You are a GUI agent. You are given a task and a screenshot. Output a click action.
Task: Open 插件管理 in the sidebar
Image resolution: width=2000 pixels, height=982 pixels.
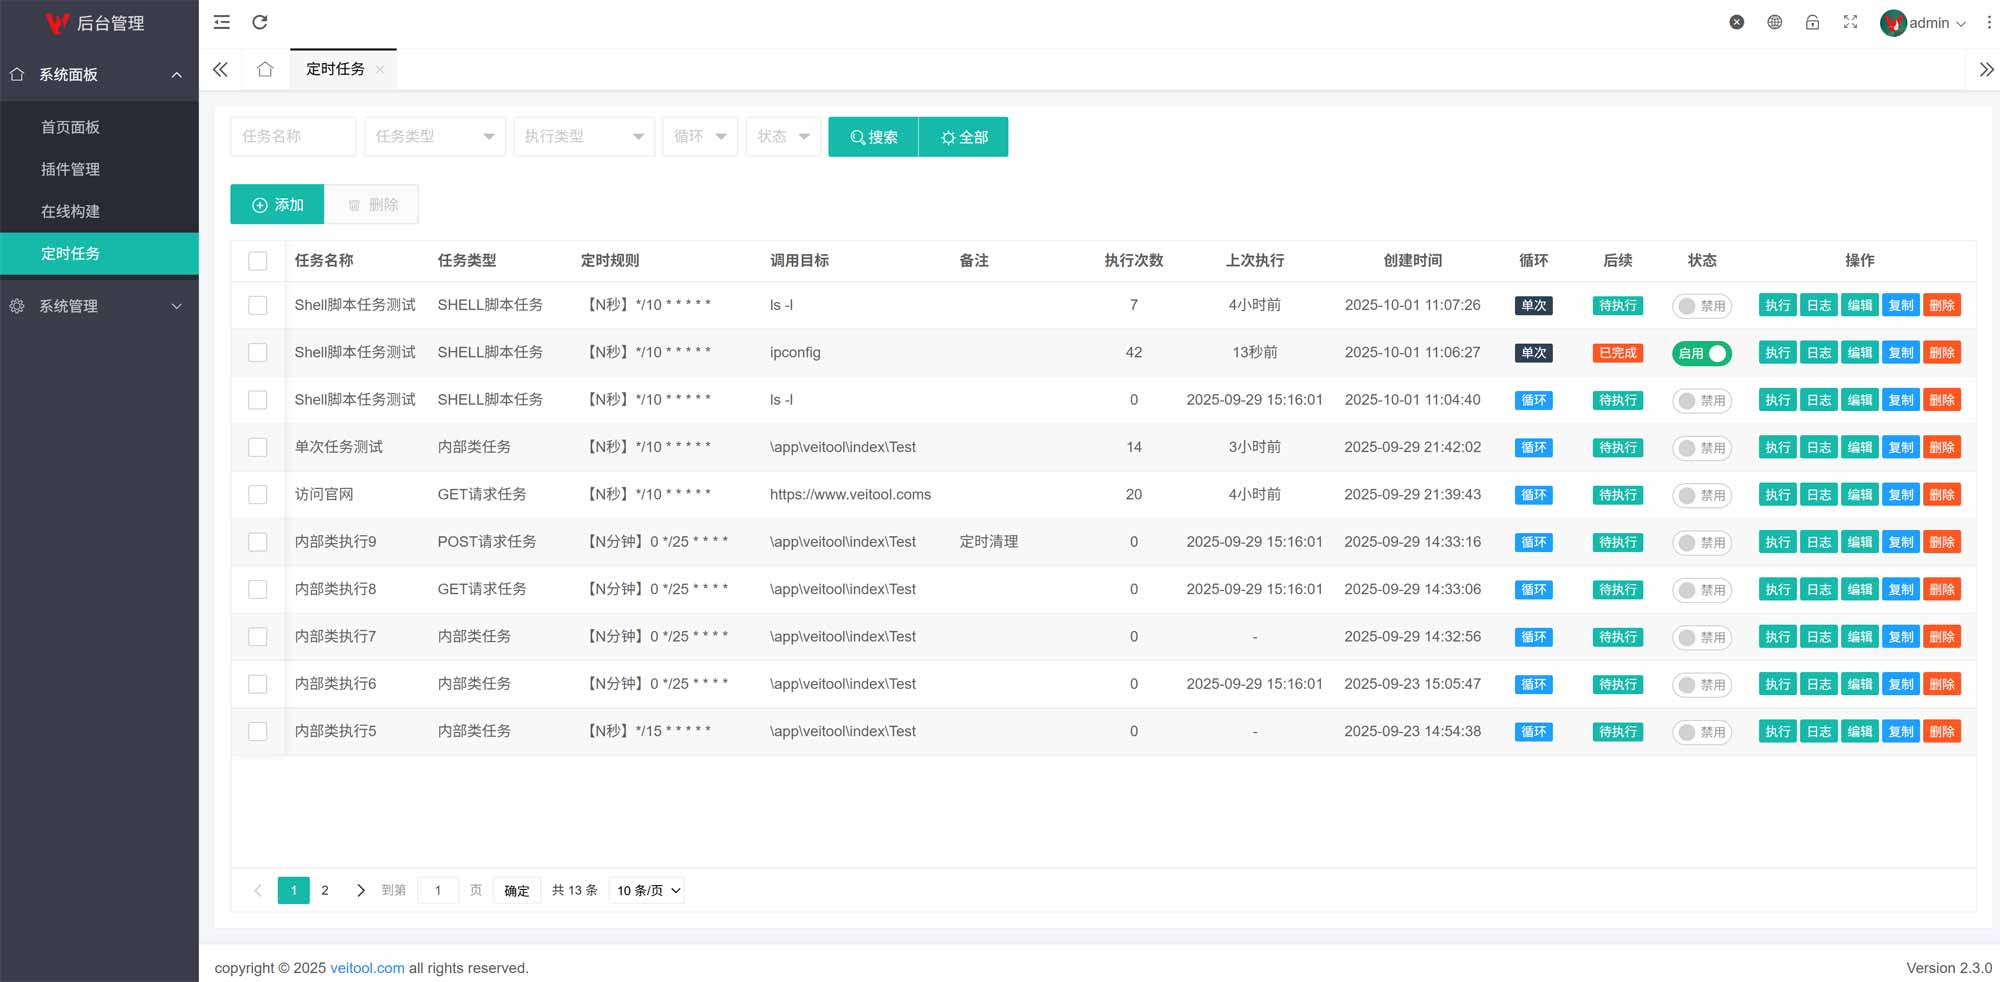[x=70, y=169]
